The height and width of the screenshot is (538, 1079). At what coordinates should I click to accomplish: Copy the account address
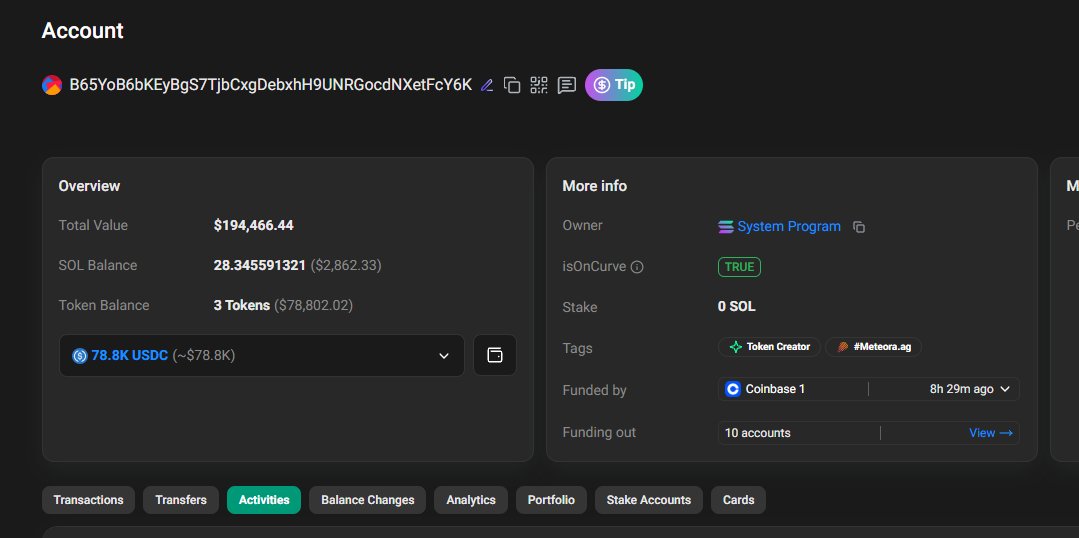(x=512, y=85)
